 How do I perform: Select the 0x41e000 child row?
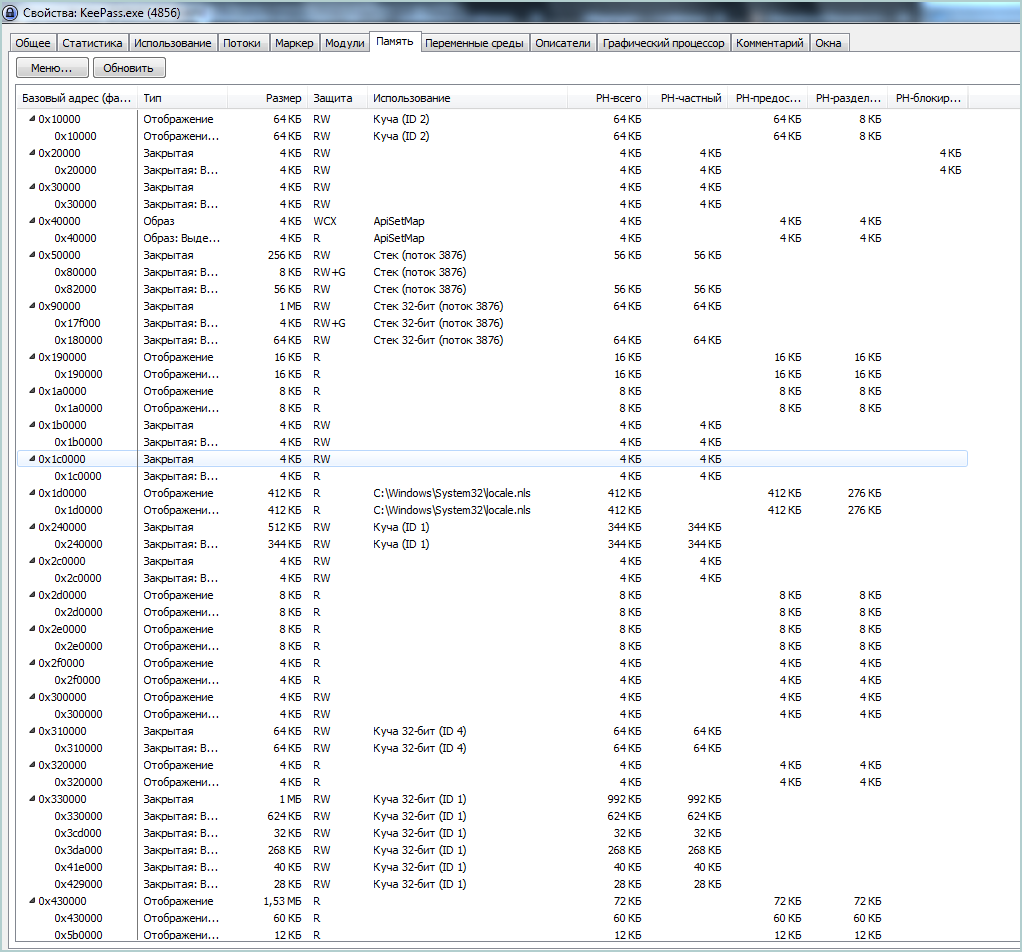tap(492, 867)
